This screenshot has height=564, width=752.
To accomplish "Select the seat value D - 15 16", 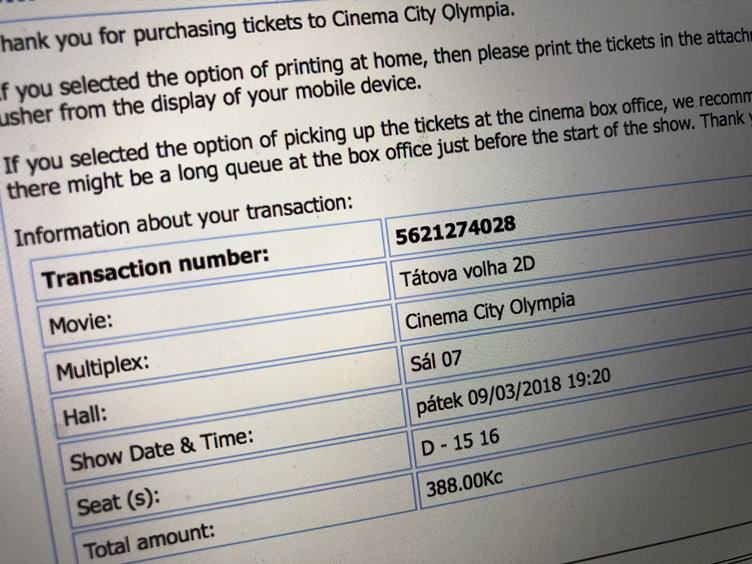I will pos(461,446).
